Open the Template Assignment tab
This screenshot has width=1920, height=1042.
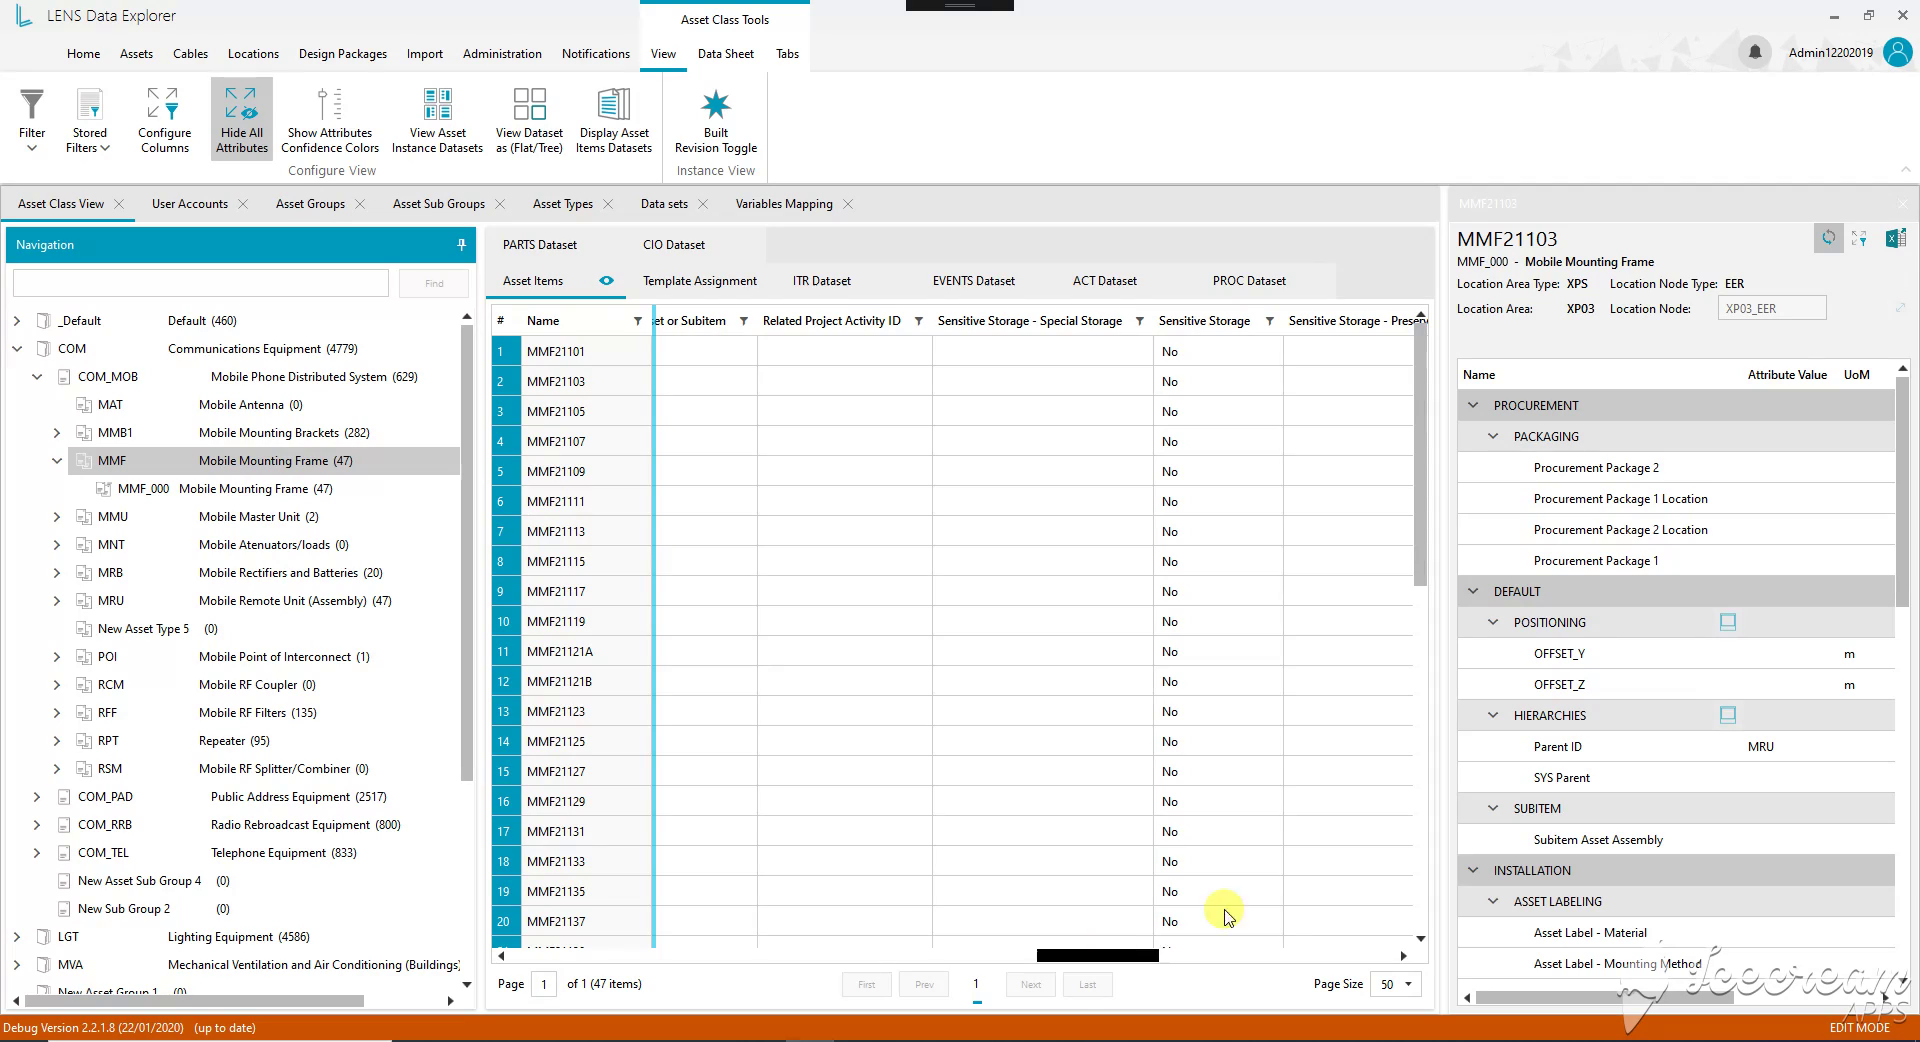pyautogui.click(x=700, y=281)
